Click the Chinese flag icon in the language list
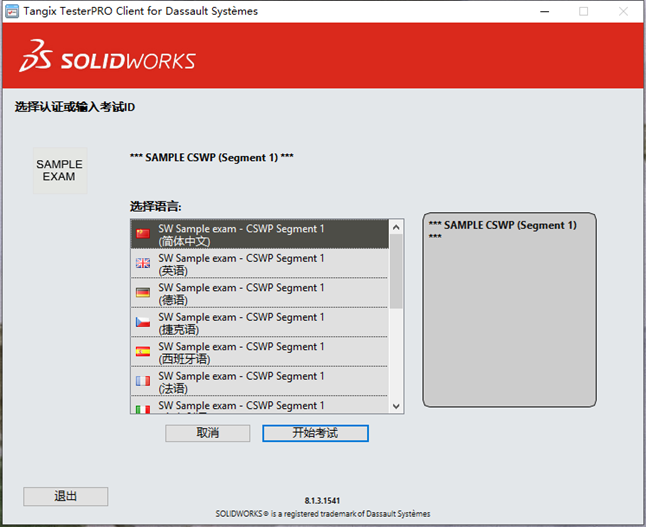This screenshot has width=646, height=527. pos(142,234)
